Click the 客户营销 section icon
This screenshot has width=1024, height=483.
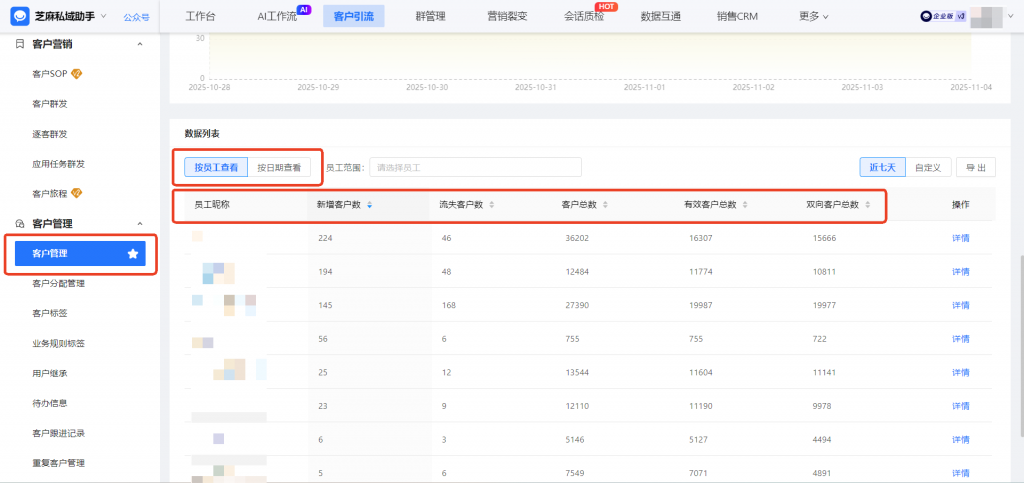20,44
